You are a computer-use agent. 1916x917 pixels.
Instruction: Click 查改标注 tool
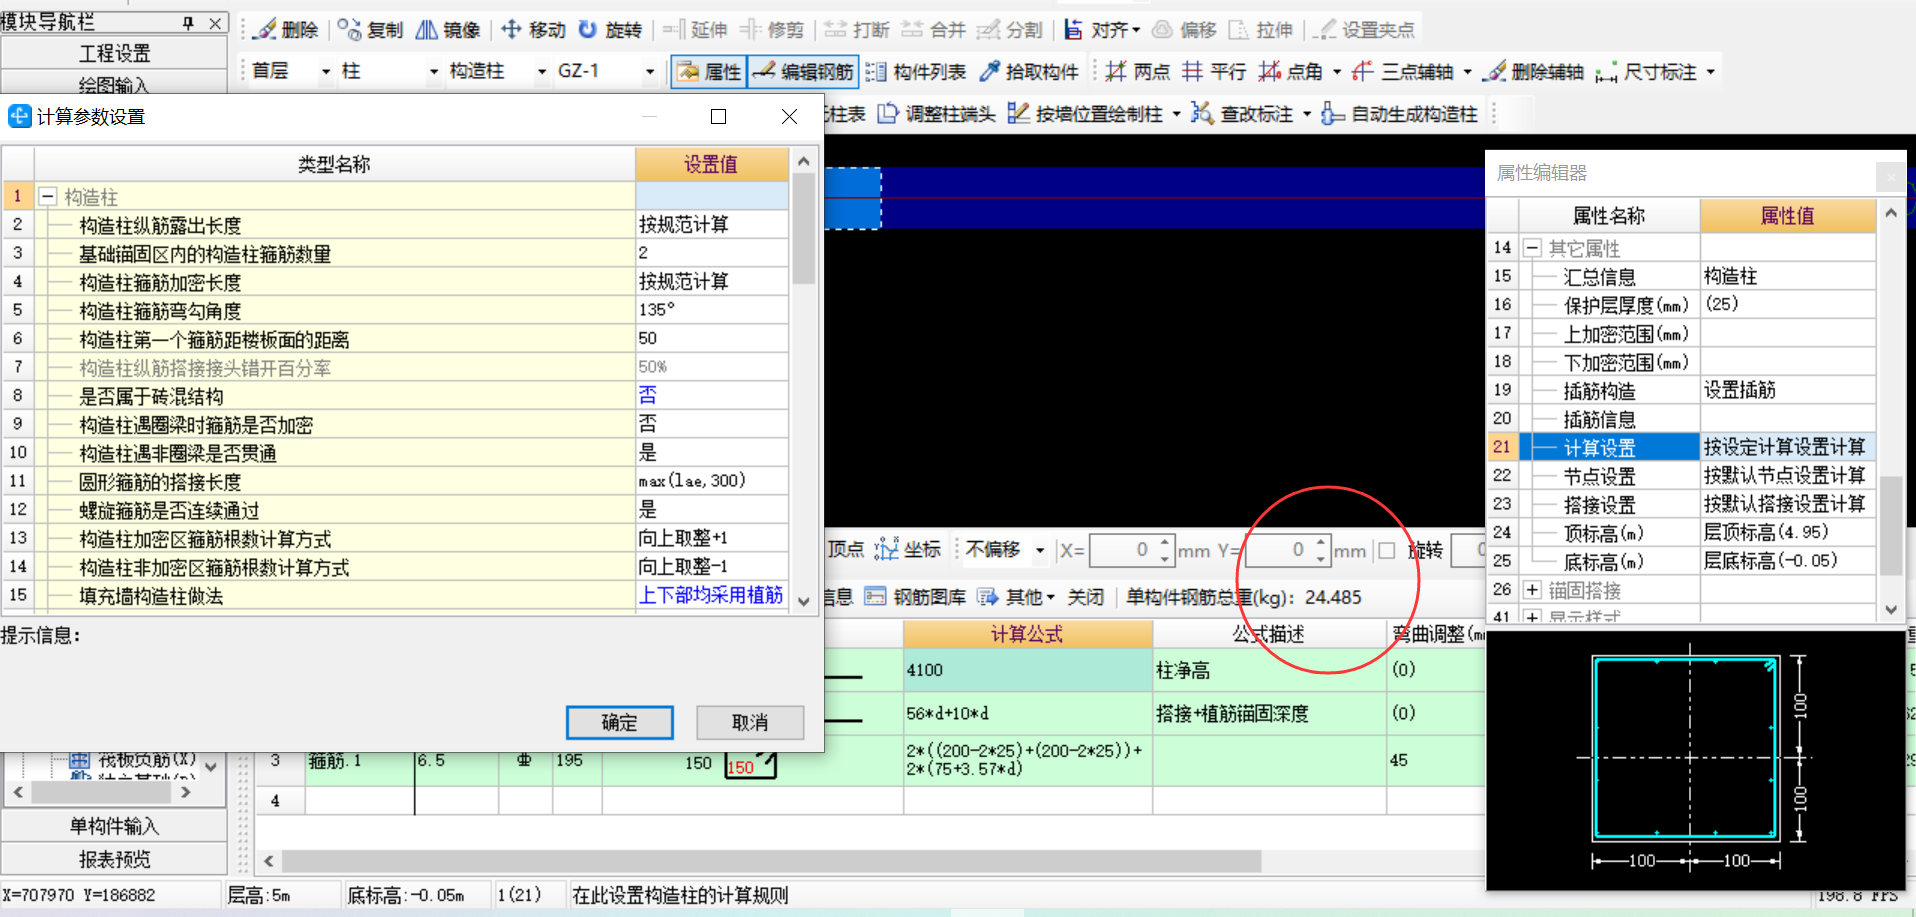coord(1242,113)
